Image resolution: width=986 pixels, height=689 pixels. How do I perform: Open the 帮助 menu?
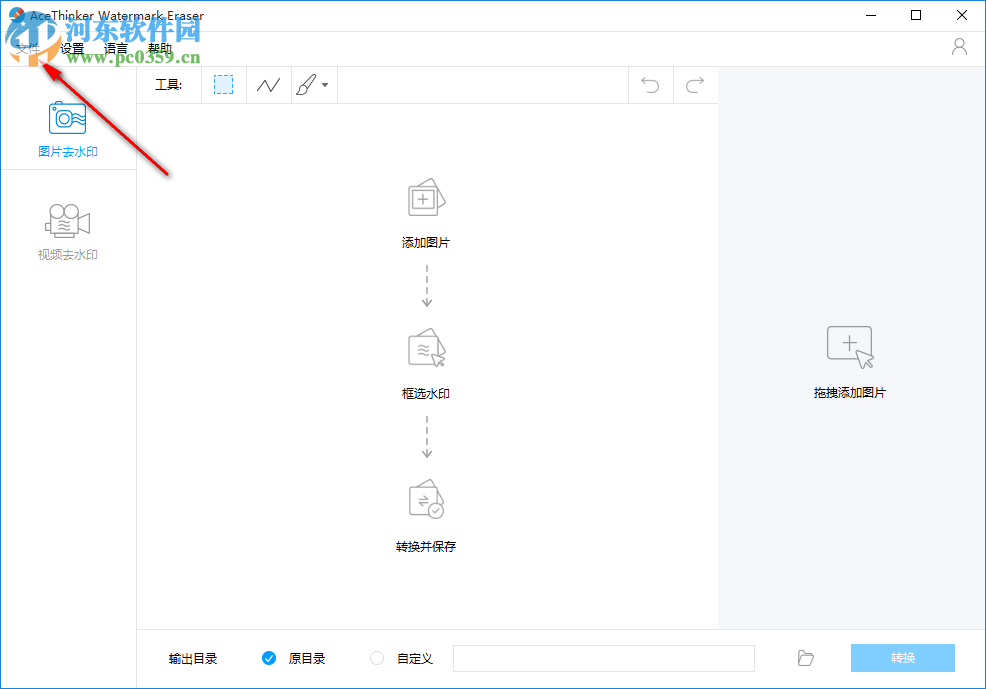point(160,47)
